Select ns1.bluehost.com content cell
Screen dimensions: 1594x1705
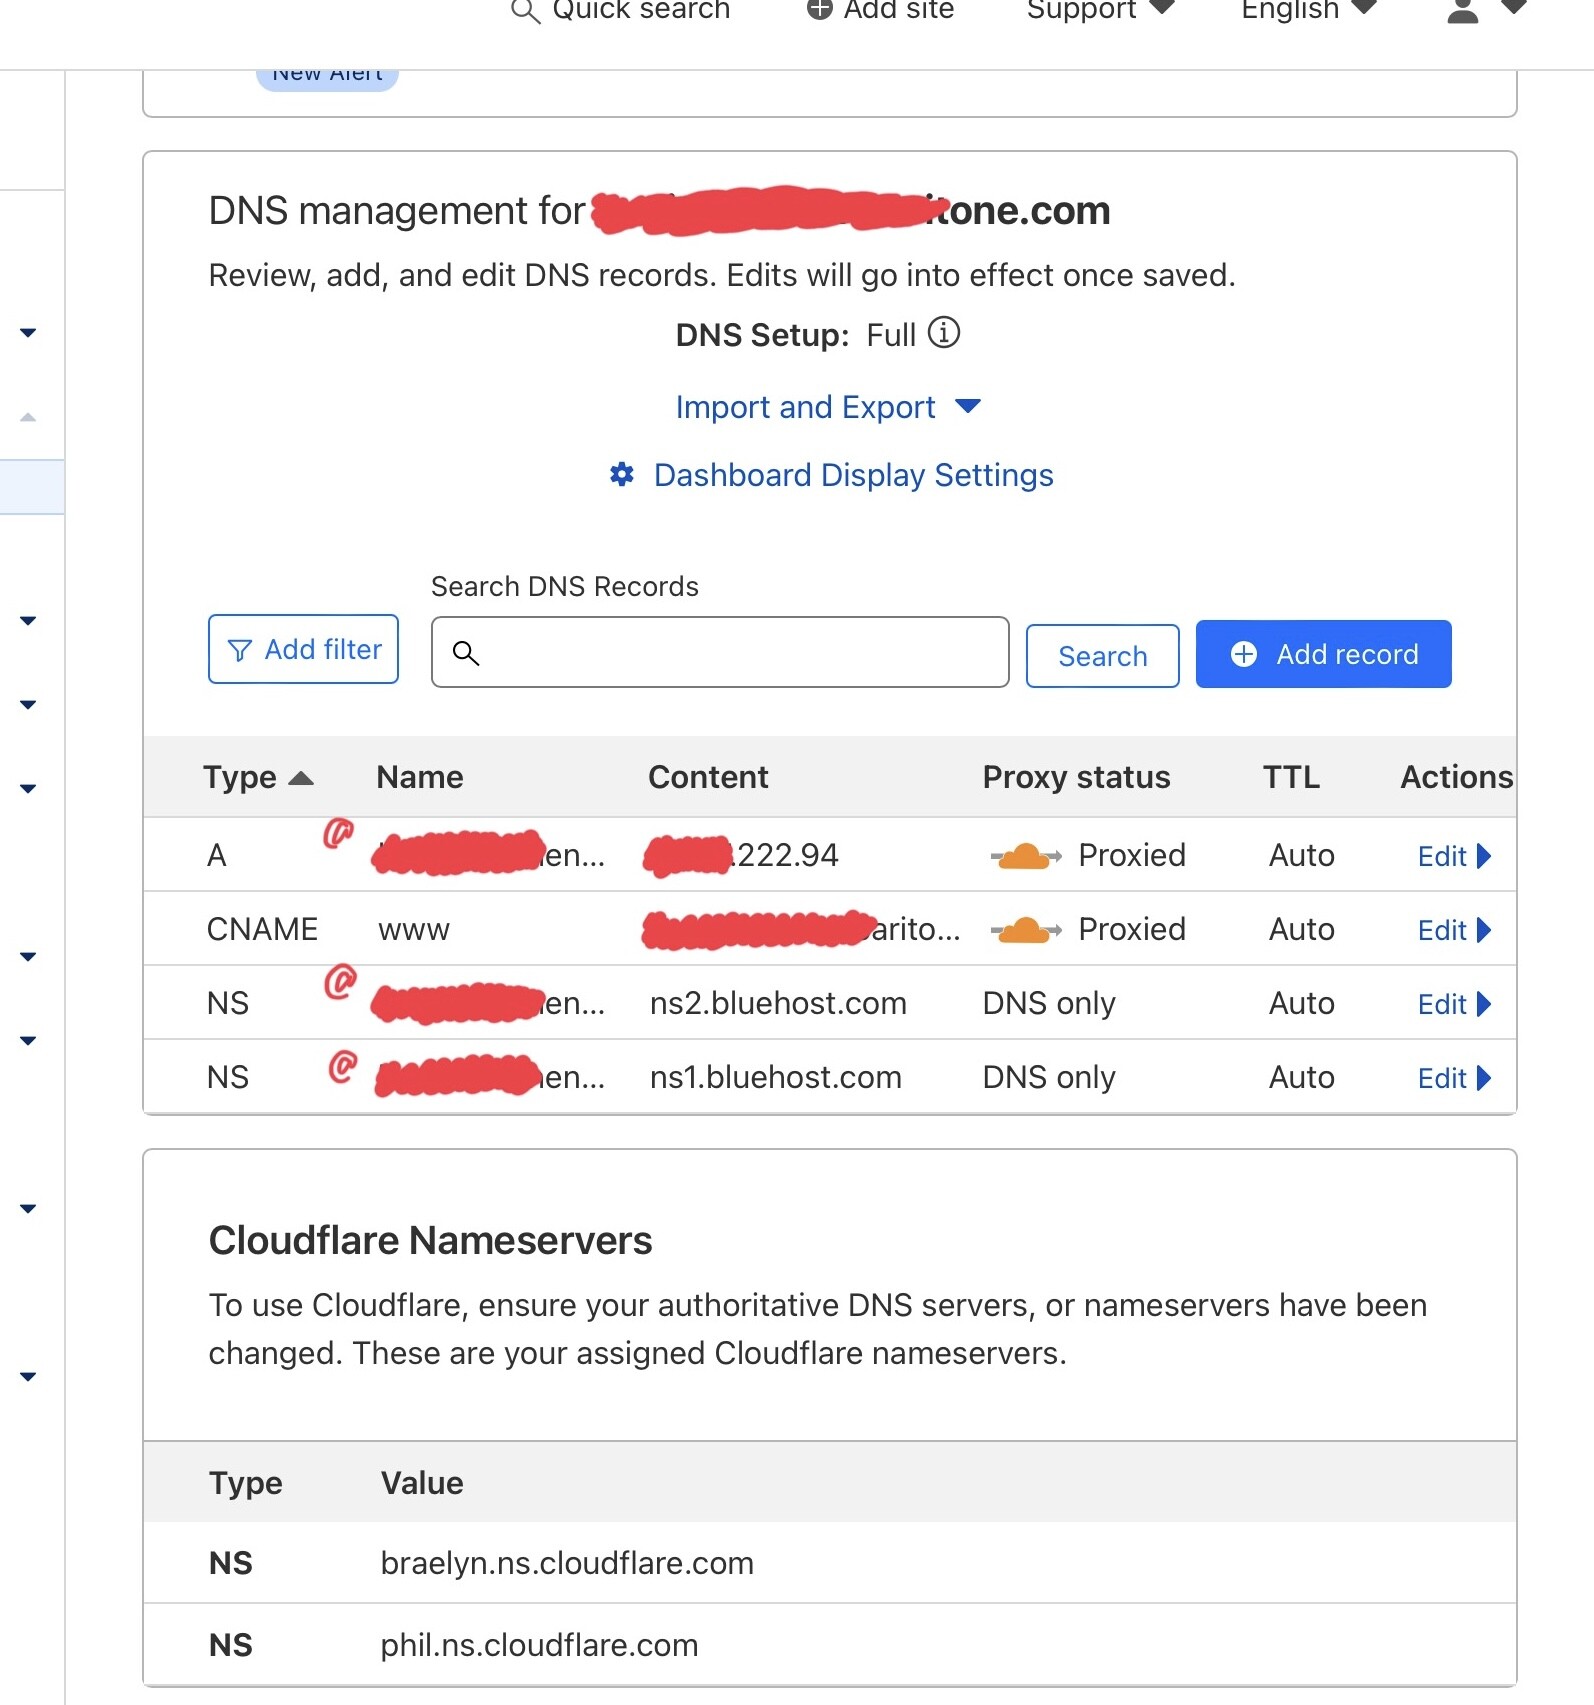tap(775, 1077)
